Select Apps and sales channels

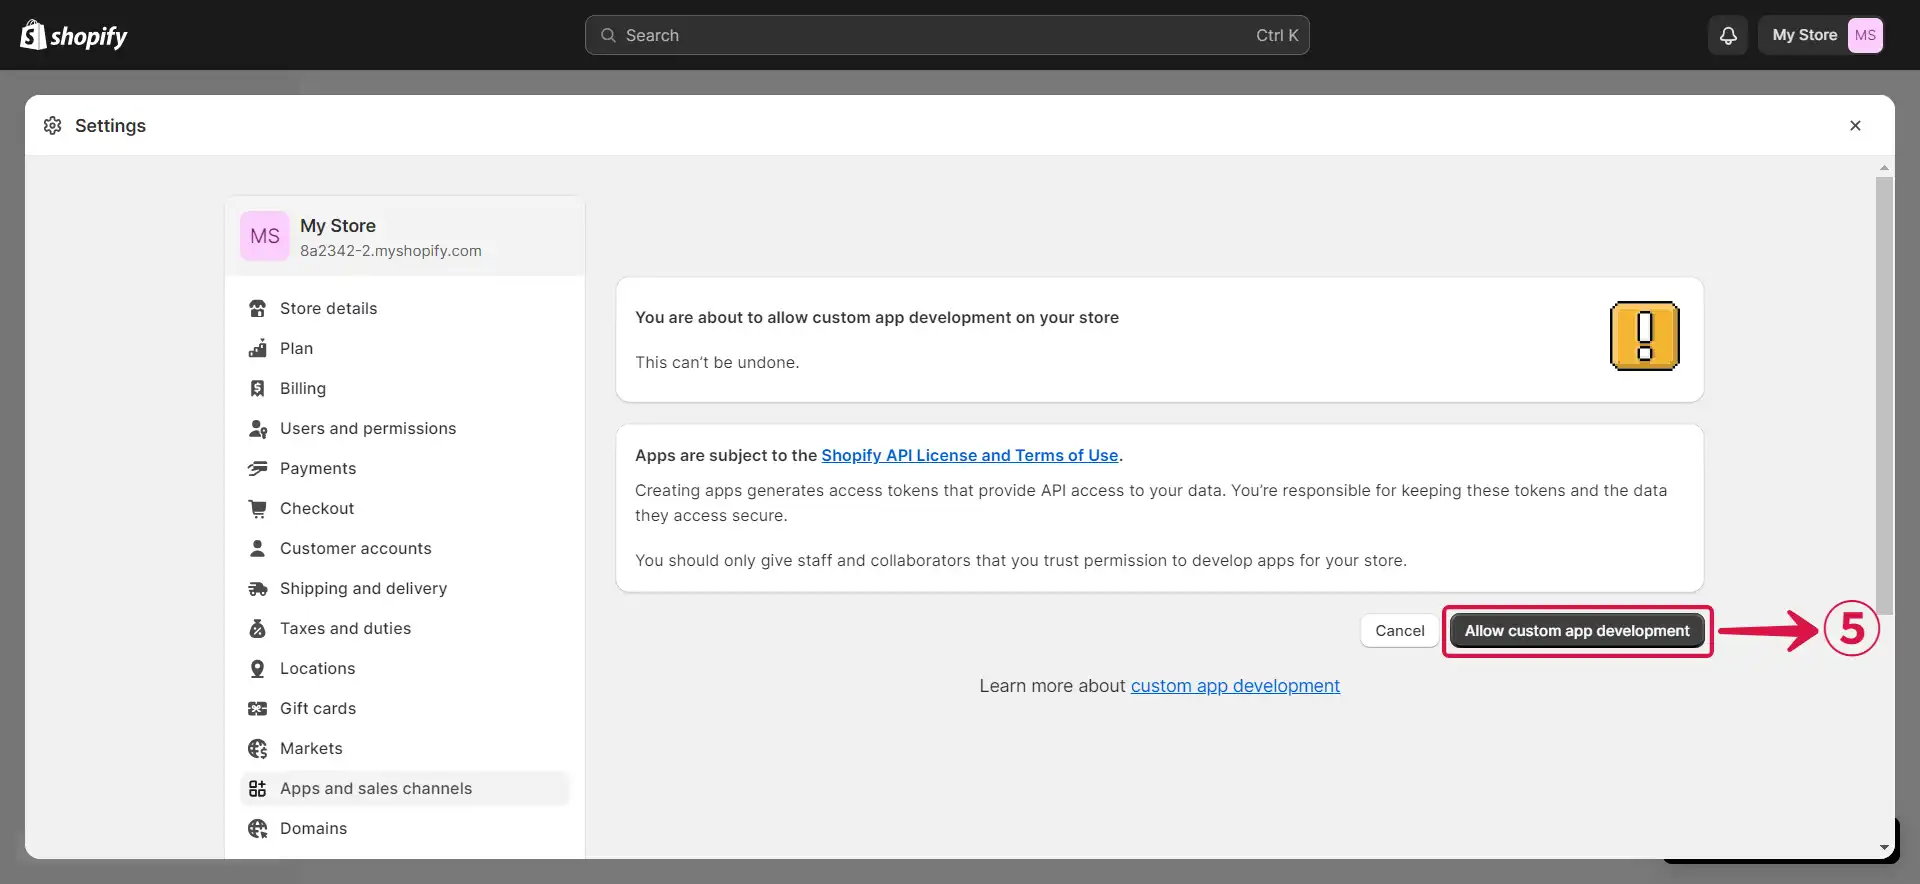405,788
